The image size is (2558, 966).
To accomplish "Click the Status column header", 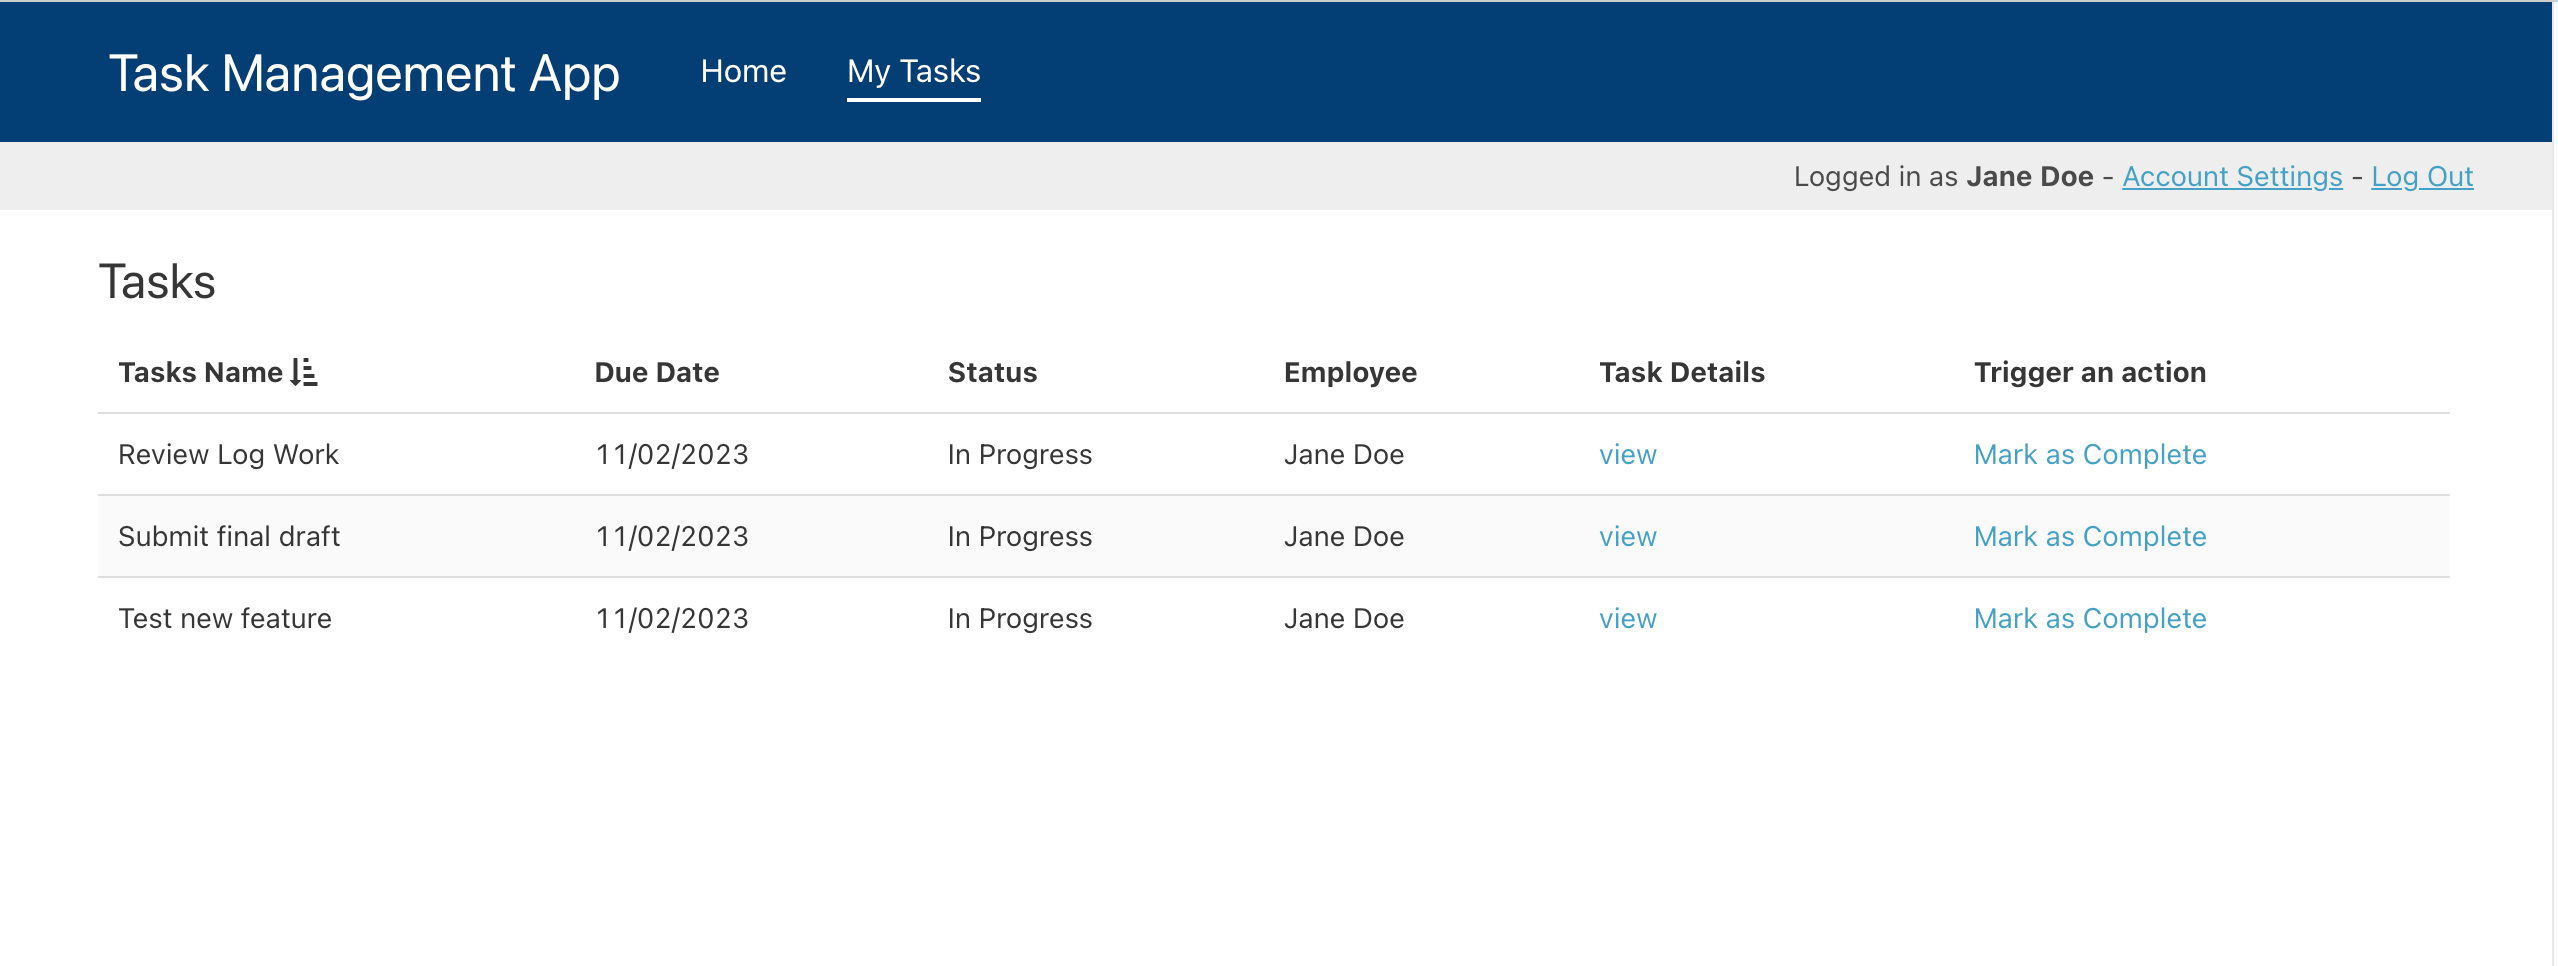I will [992, 372].
